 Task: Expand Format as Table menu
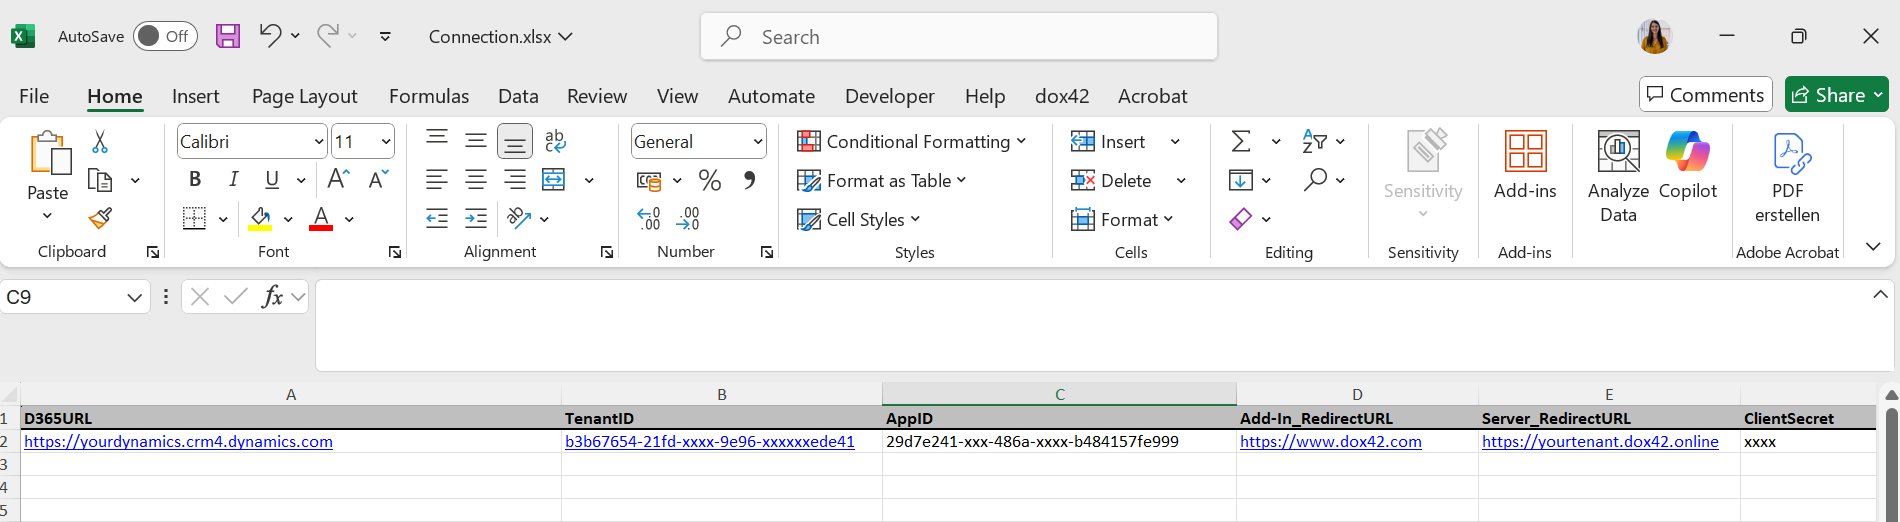pyautogui.click(x=881, y=180)
